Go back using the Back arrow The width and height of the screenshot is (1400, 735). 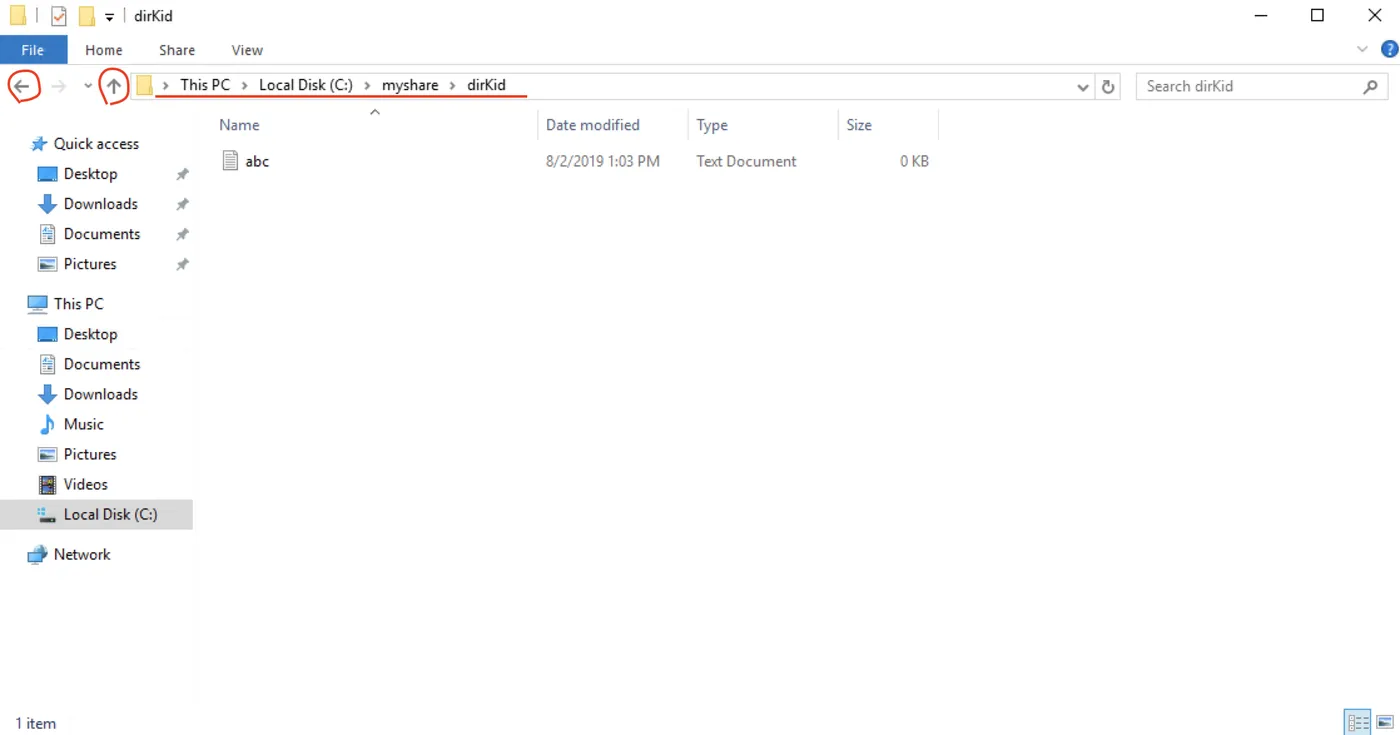(x=21, y=87)
